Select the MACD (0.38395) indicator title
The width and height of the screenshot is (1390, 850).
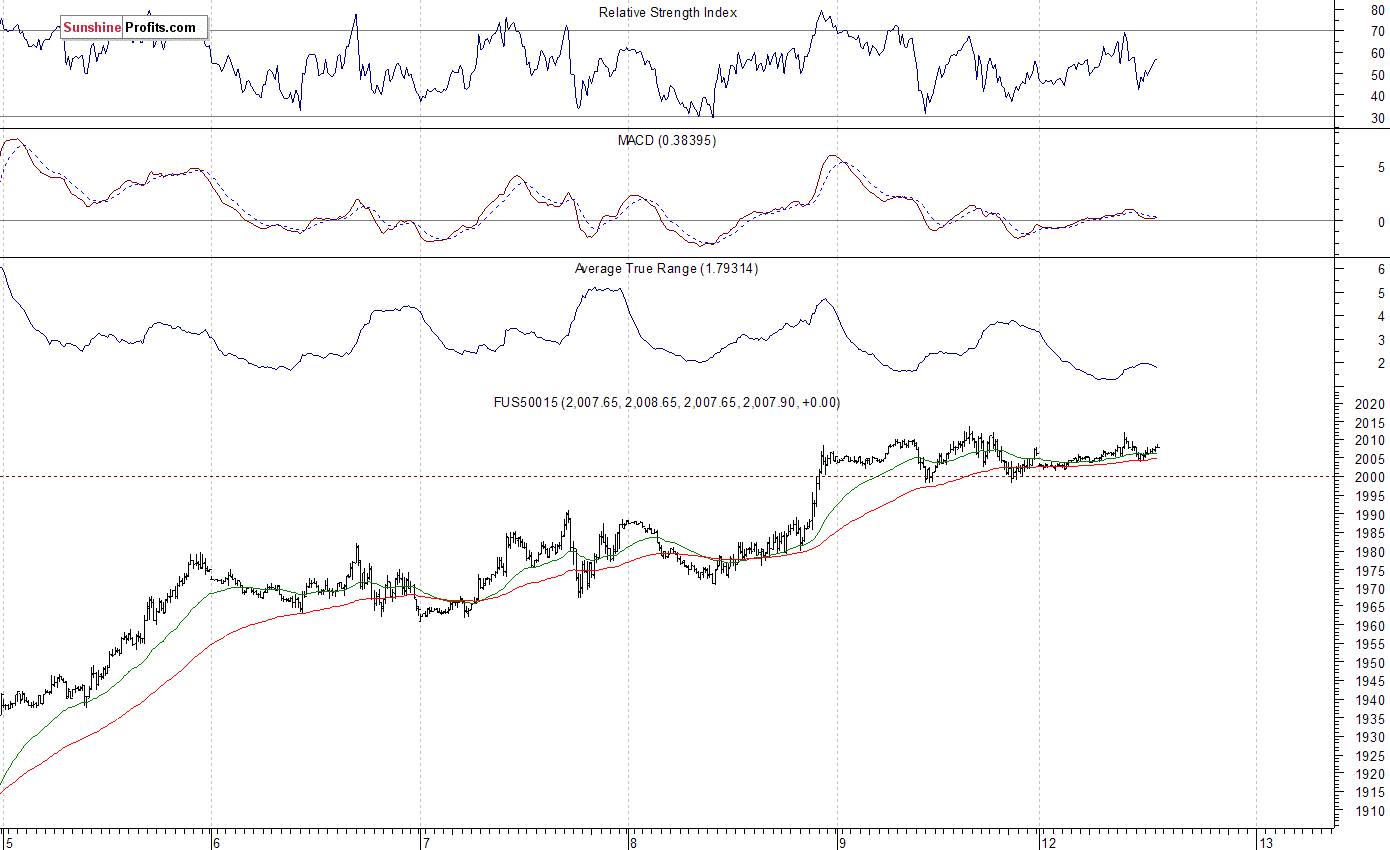pyautogui.click(x=666, y=140)
